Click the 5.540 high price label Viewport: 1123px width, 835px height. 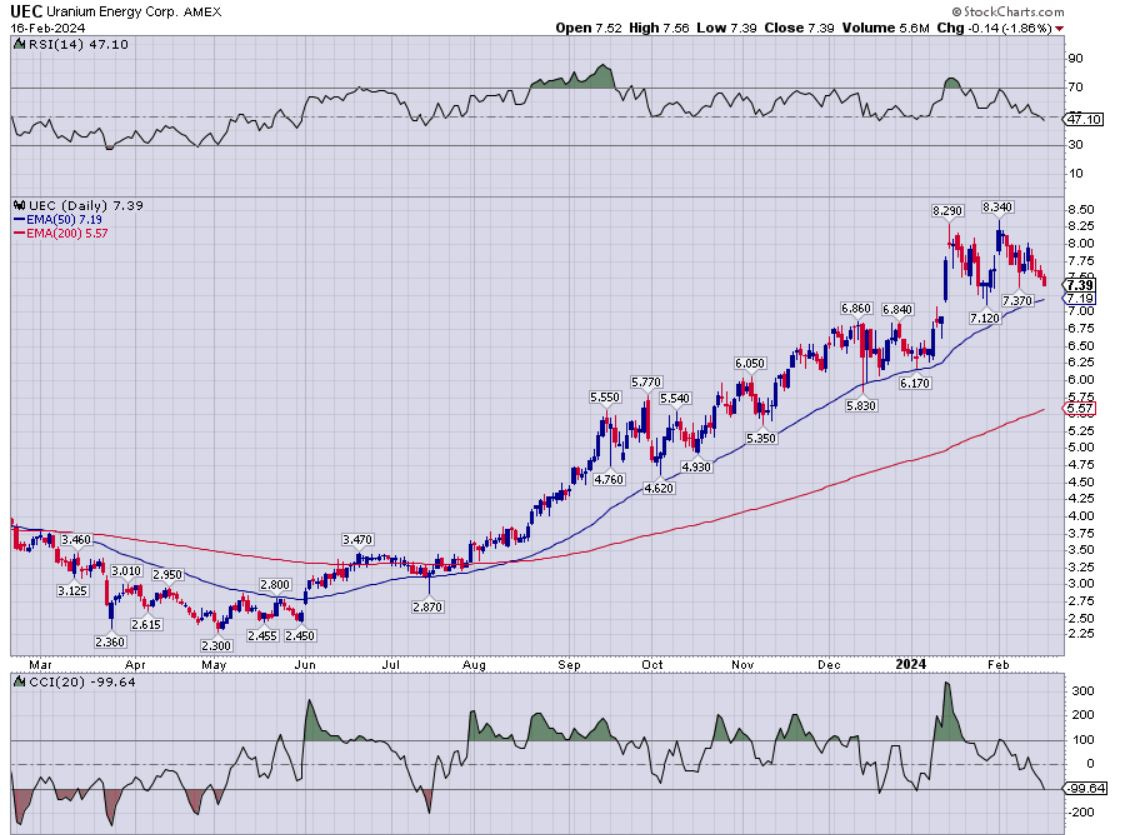[x=675, y=399]
